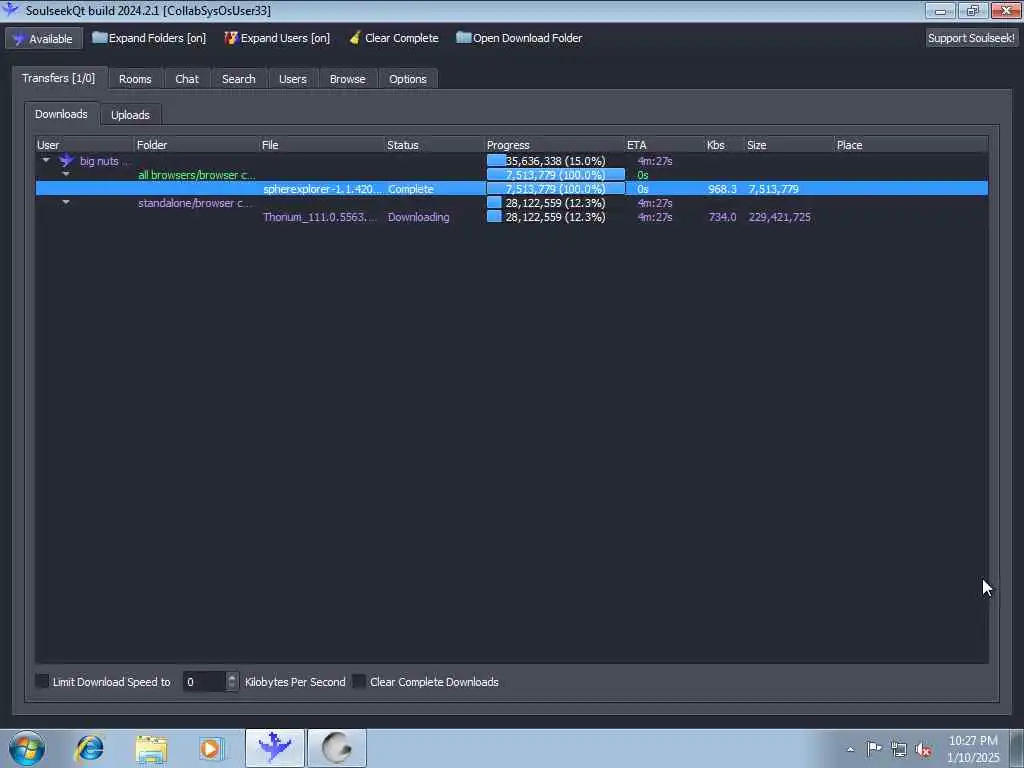Click the Complete status cell
Screen dimensions: 1024x768
[411, 189]
